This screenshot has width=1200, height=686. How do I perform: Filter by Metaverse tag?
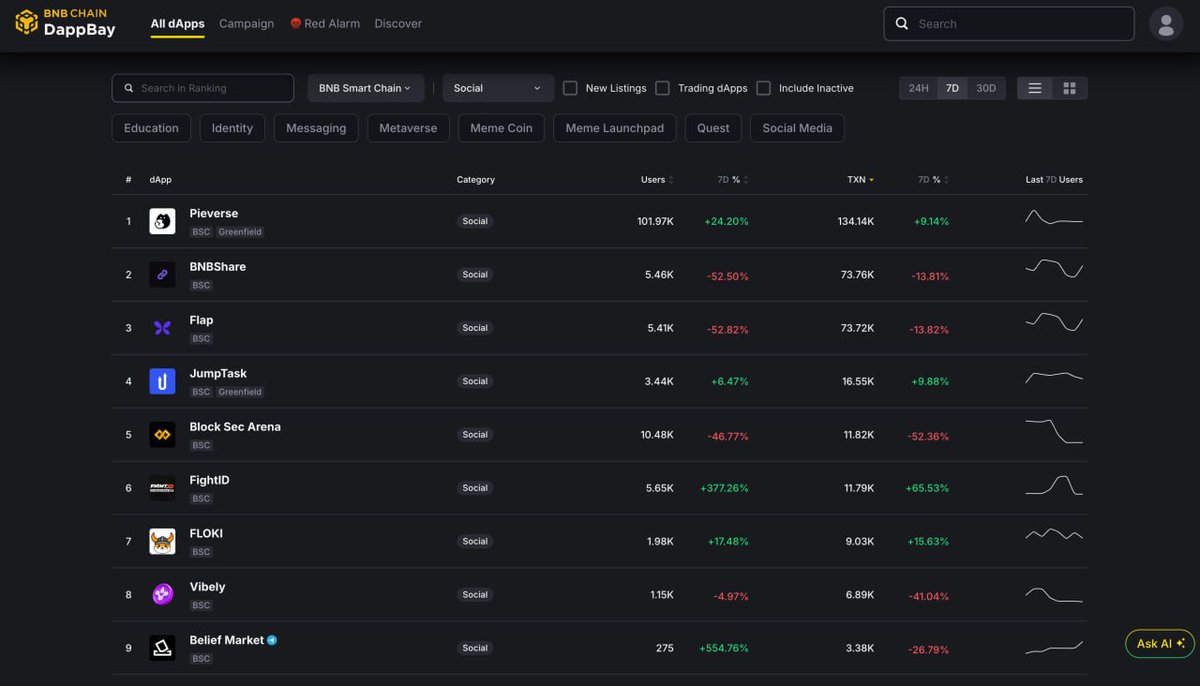pyautogui.click(x=408, y=128)
